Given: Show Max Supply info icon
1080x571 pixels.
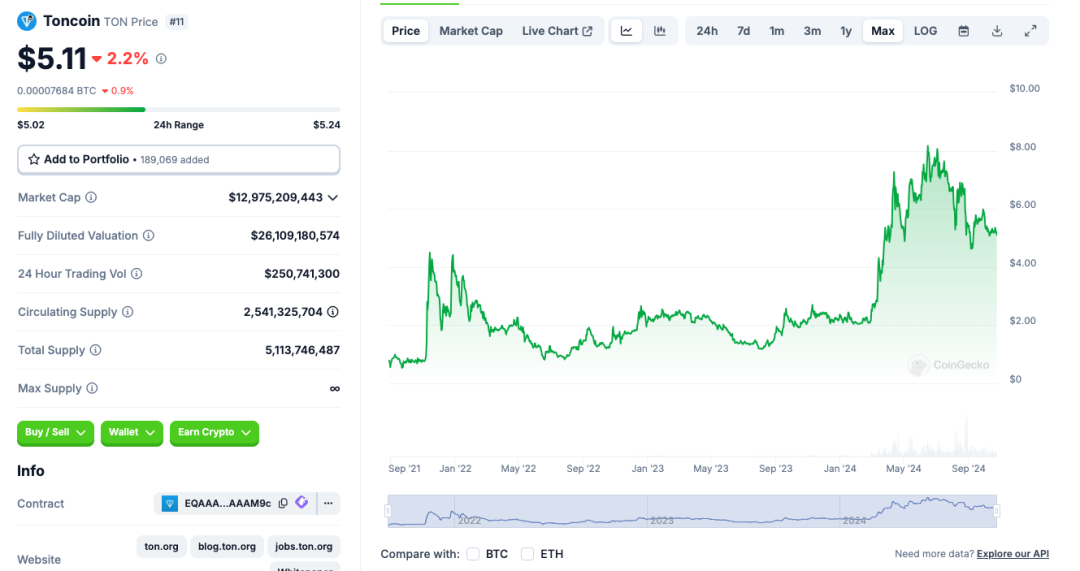Looking at the screenshot, I should point(92,388).
